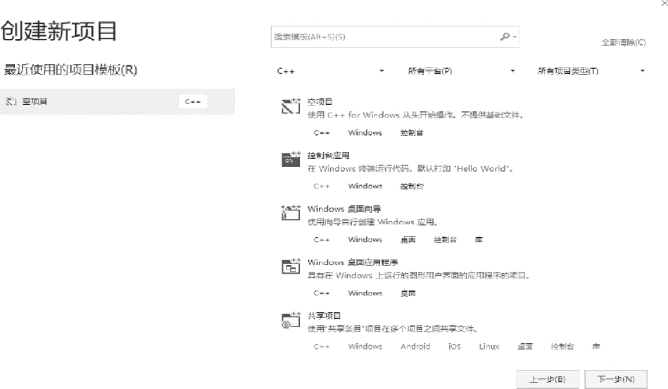Screen dimensions: 668x389
Task: Click the 下一步(N) next button
Action: (x=616, y=379)
